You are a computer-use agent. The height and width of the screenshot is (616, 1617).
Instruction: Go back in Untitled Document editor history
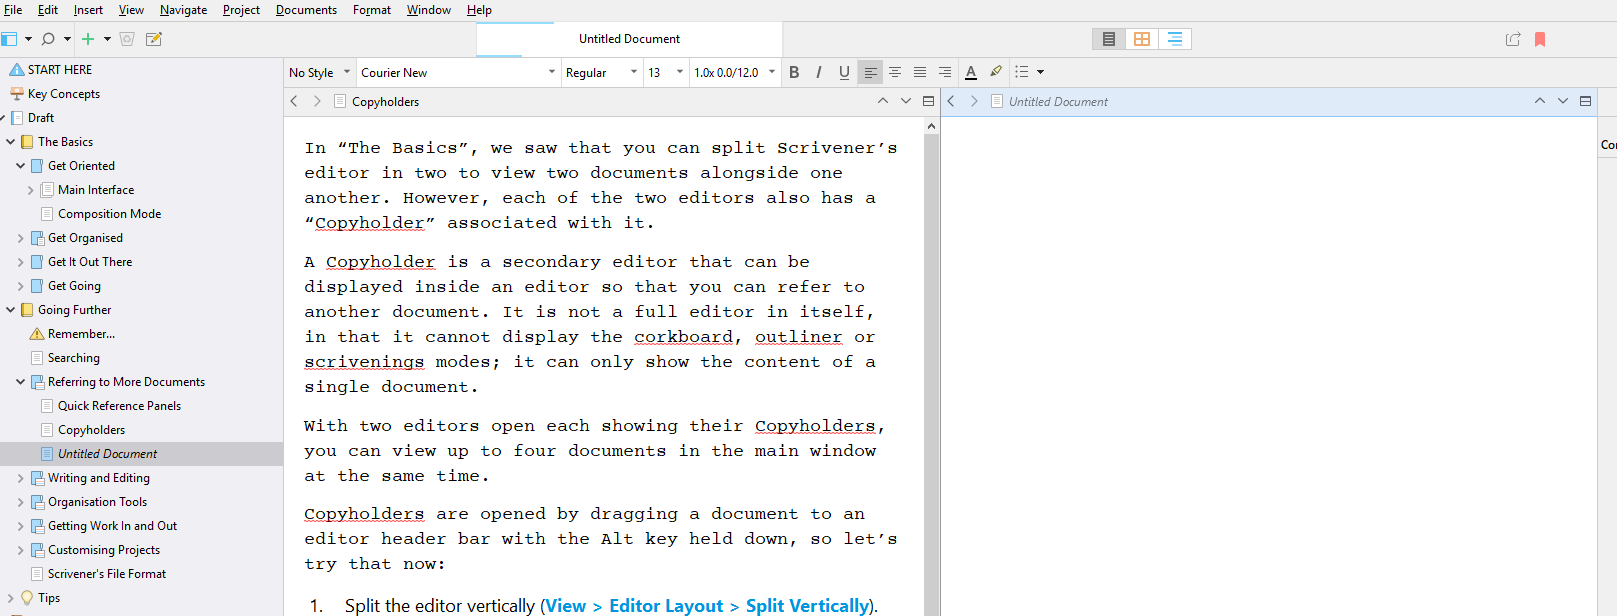[x=951, y=101]
